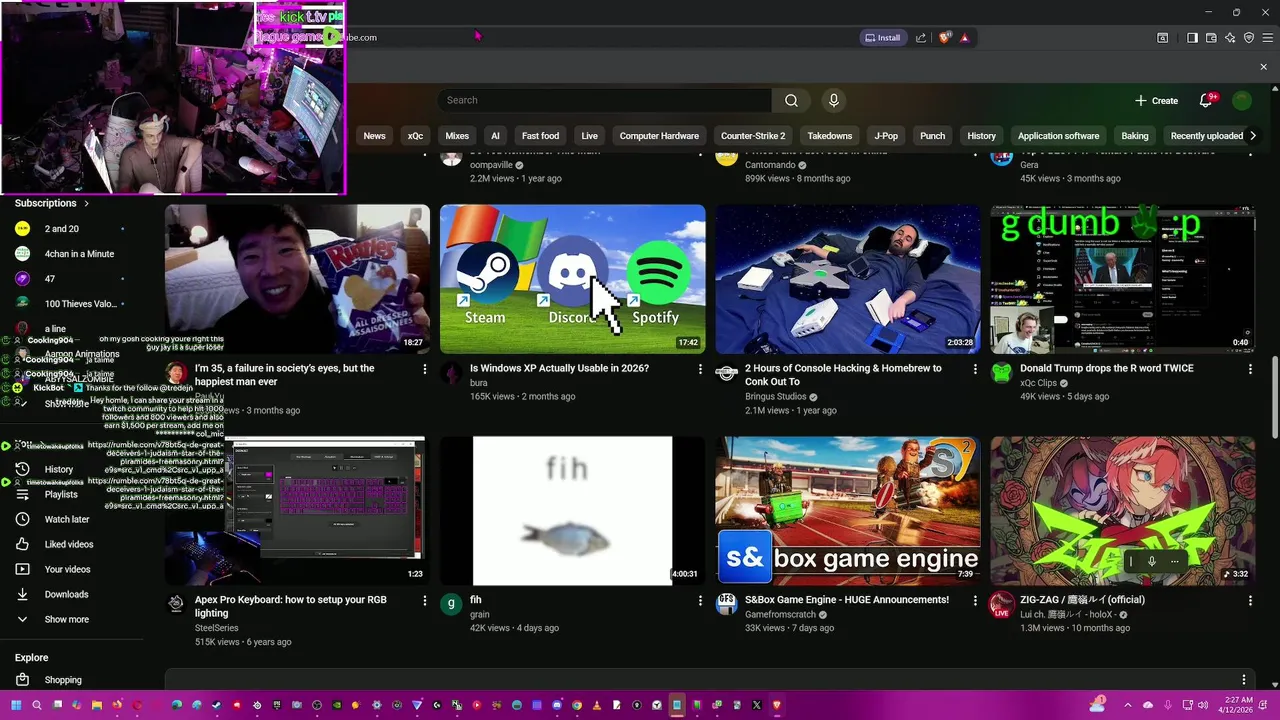Viewport: 1280px width, 720px height.
Task: Start voice search with the microphone
Action: 834,100
